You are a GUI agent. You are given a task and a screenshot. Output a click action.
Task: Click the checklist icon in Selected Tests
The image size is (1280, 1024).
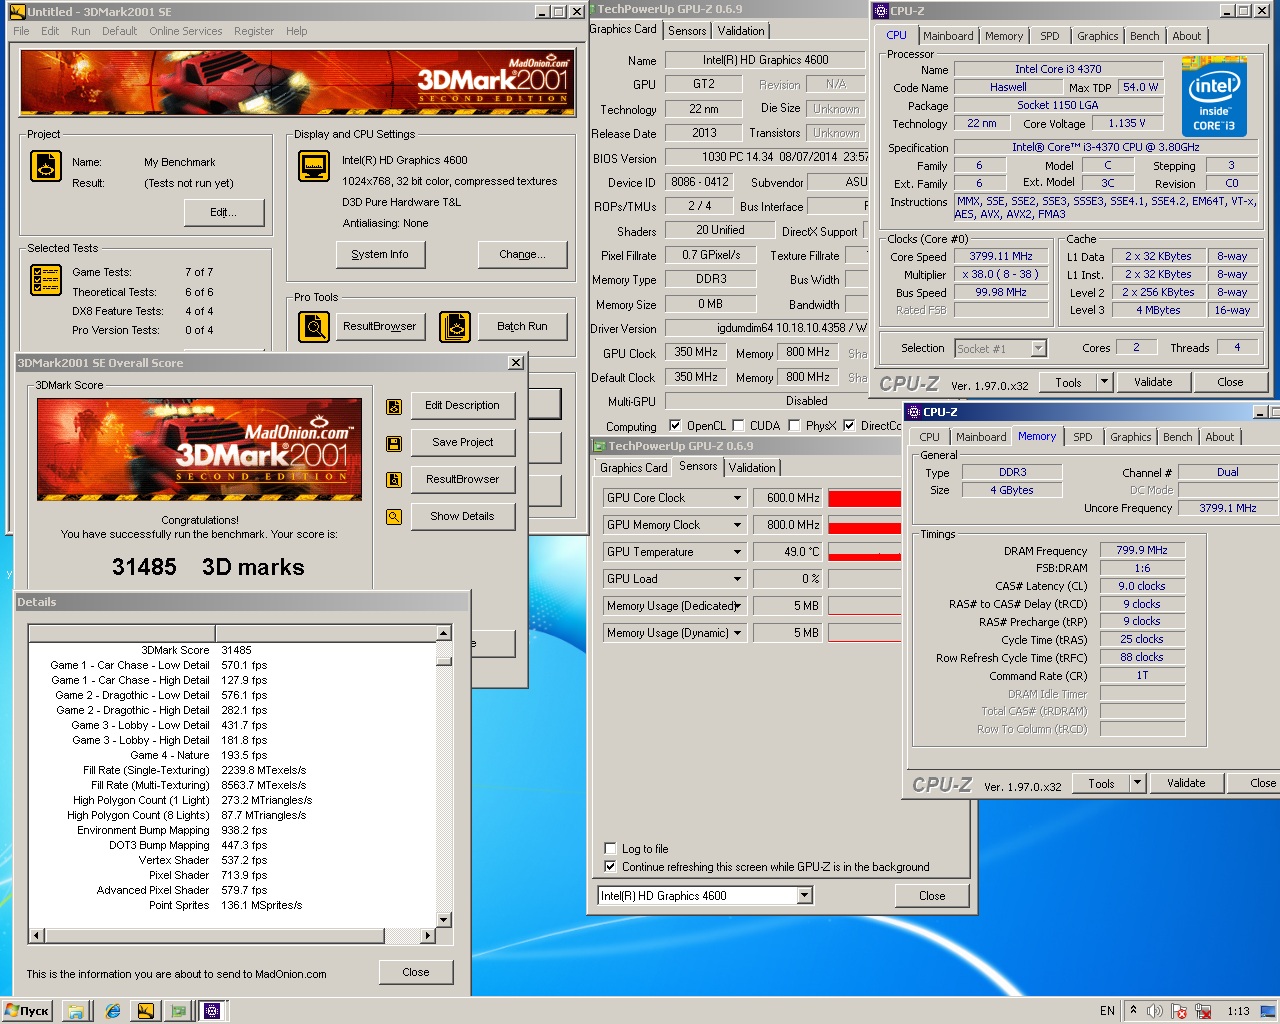46,280
